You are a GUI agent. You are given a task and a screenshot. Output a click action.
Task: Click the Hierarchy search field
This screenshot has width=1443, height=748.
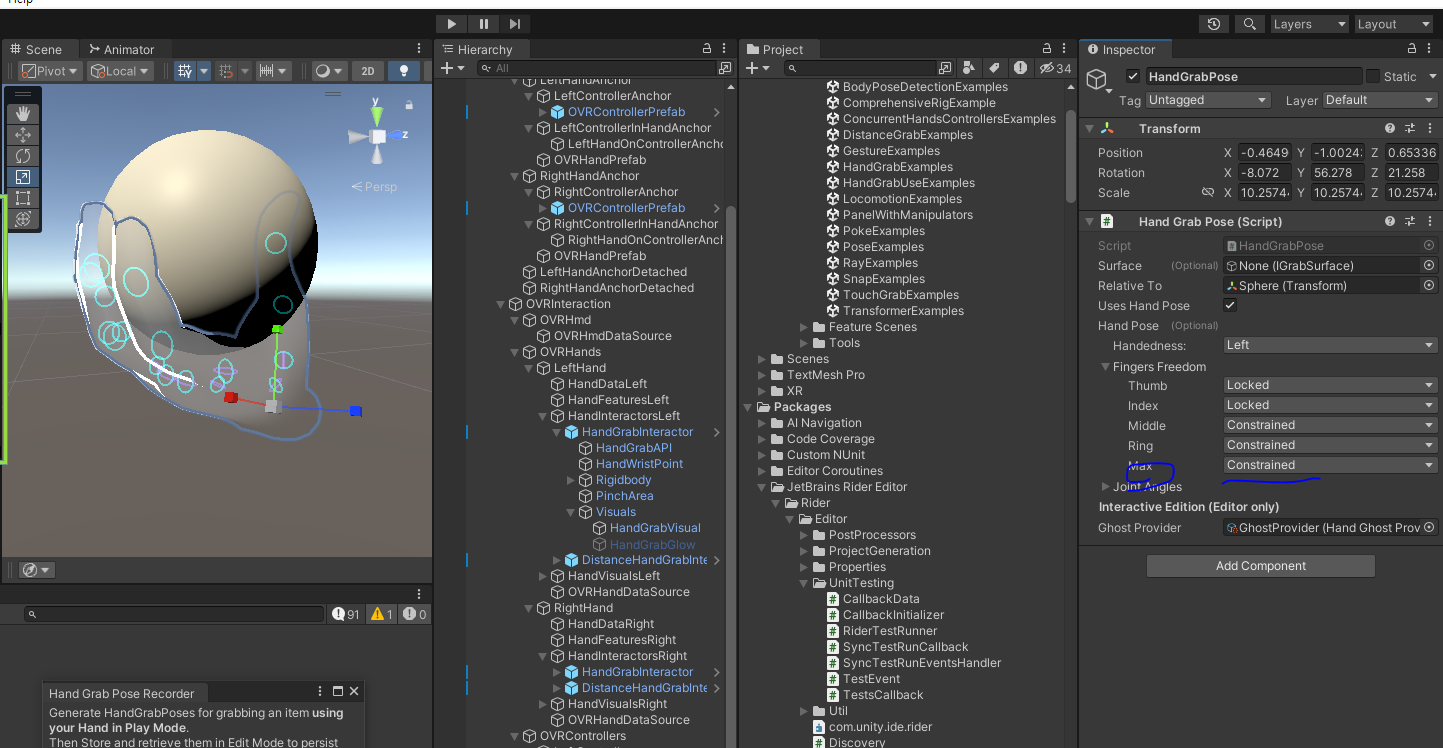point(597,68)
